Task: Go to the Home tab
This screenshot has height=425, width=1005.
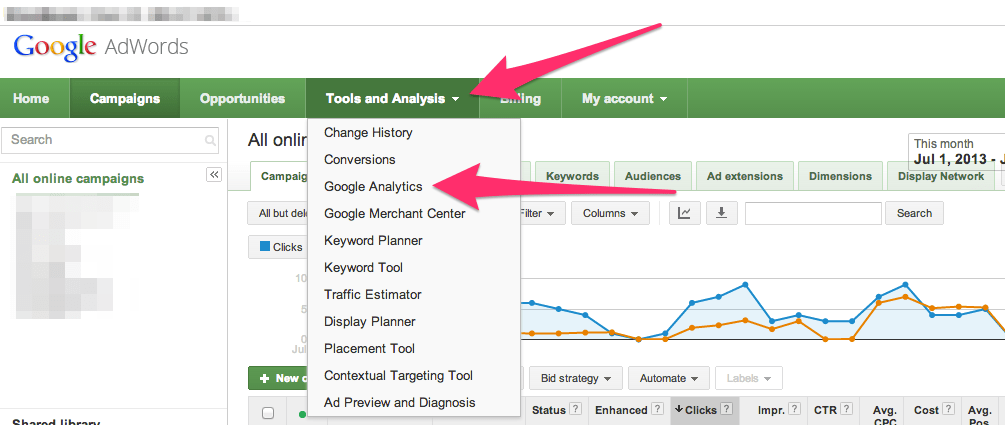Action: (x=31, y=99)
